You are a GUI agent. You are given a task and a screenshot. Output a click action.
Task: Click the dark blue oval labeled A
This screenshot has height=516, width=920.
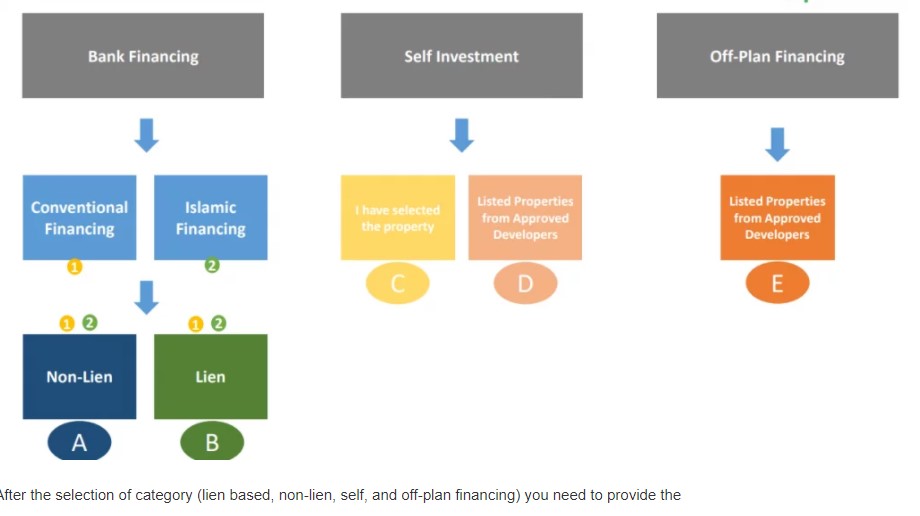pos(79,443)
